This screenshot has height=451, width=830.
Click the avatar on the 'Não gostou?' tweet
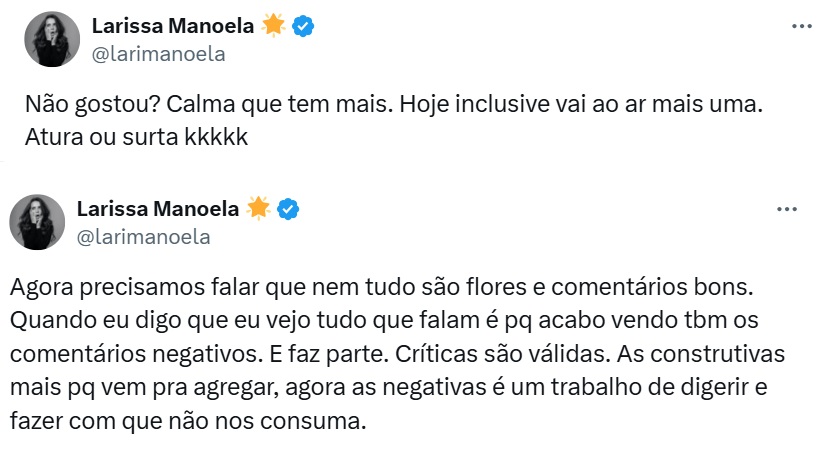pos(51,39)
